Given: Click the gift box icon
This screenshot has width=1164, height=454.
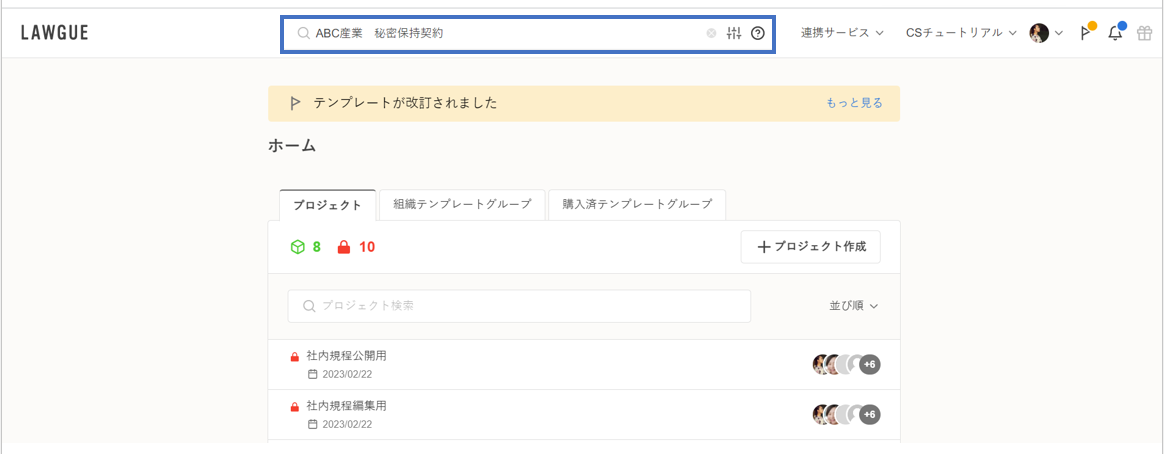Looking at the screenshot, I should (1144, 33).
